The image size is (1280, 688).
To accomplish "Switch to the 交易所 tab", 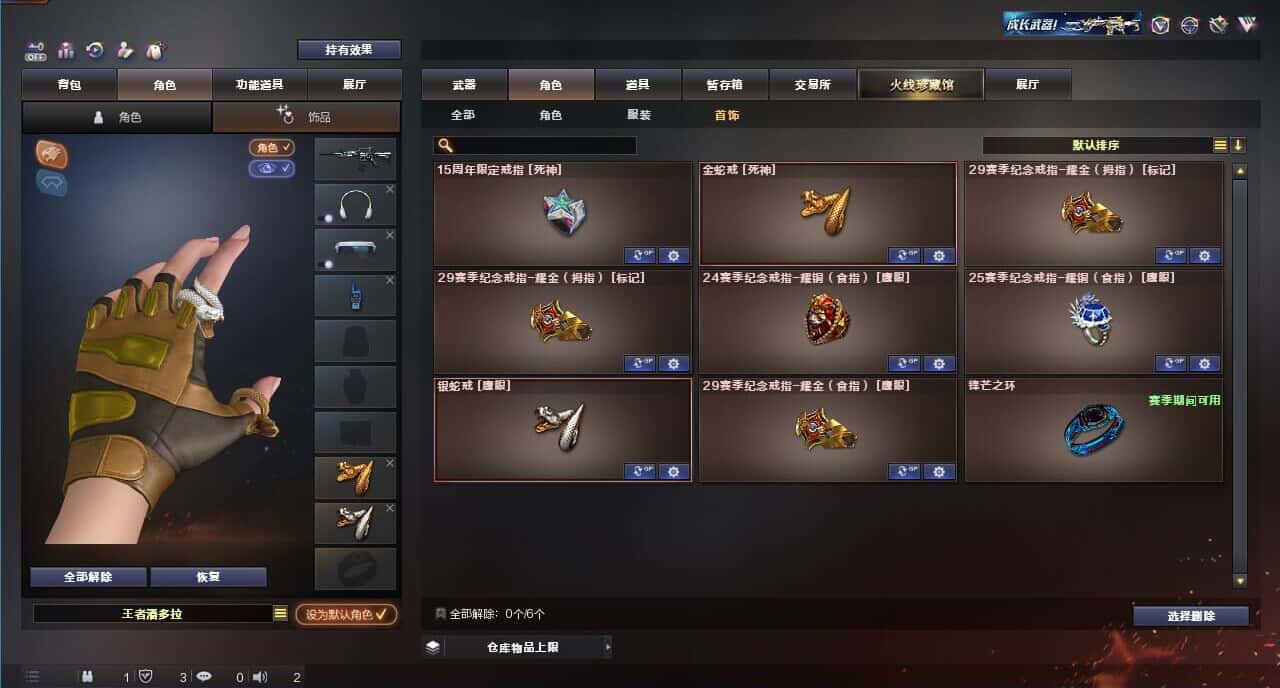I will tap(813, 85).
